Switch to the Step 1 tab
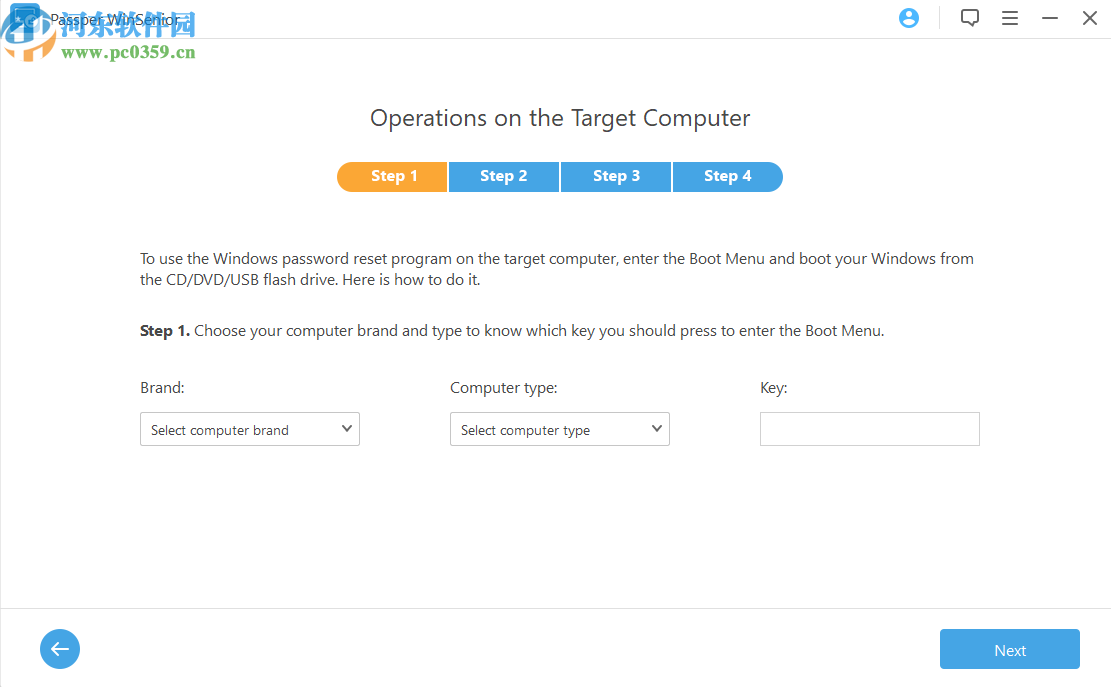This screenshot has width=1111, height=687. tap(393, 176)
